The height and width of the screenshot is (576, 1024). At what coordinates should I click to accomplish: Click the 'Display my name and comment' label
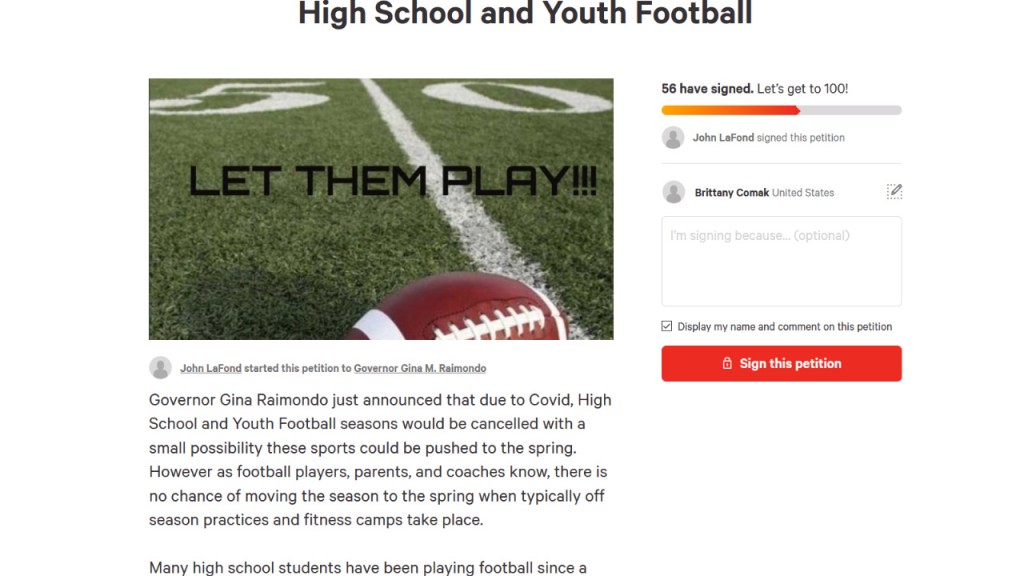[784, 327]
